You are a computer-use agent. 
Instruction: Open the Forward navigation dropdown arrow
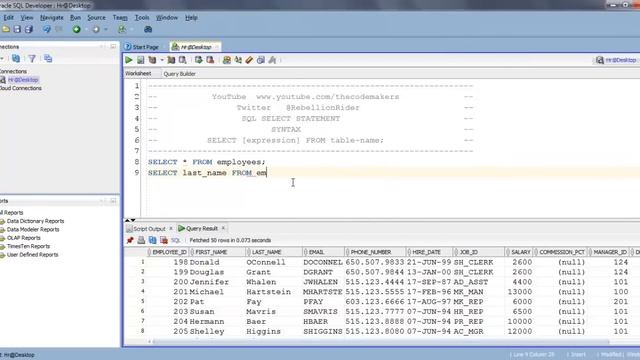coord(105,29)
